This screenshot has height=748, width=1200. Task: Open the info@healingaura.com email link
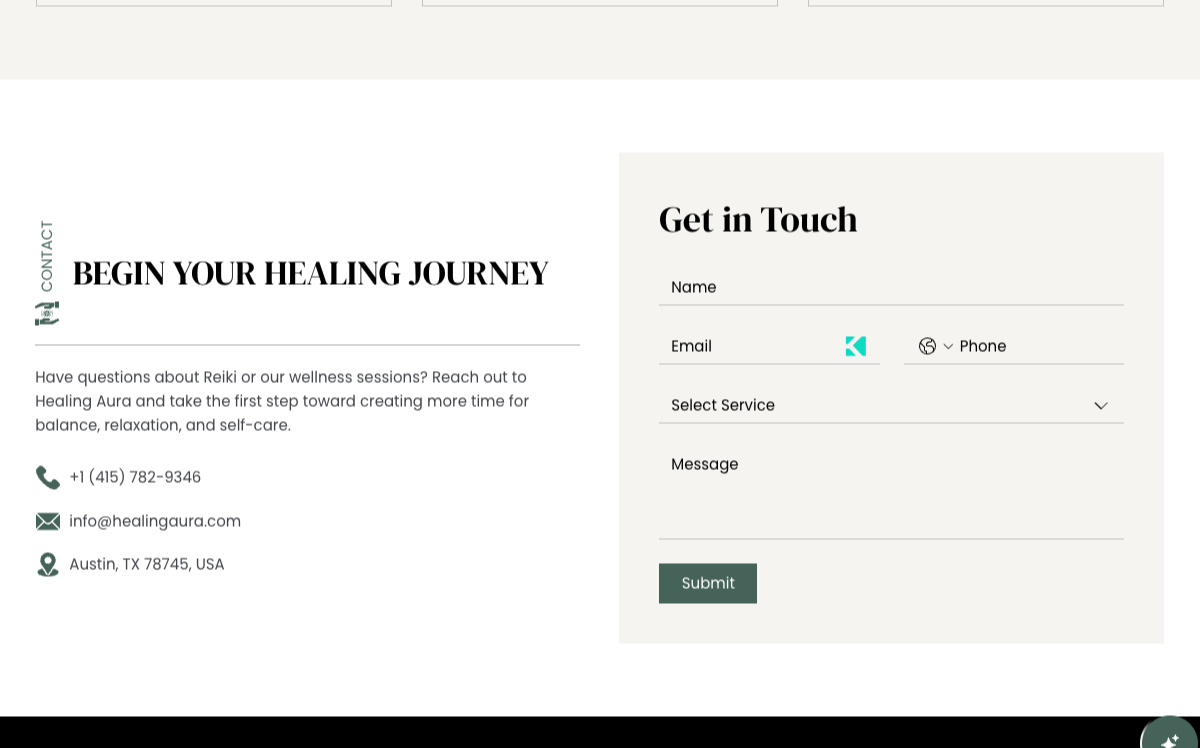(155, 521)
